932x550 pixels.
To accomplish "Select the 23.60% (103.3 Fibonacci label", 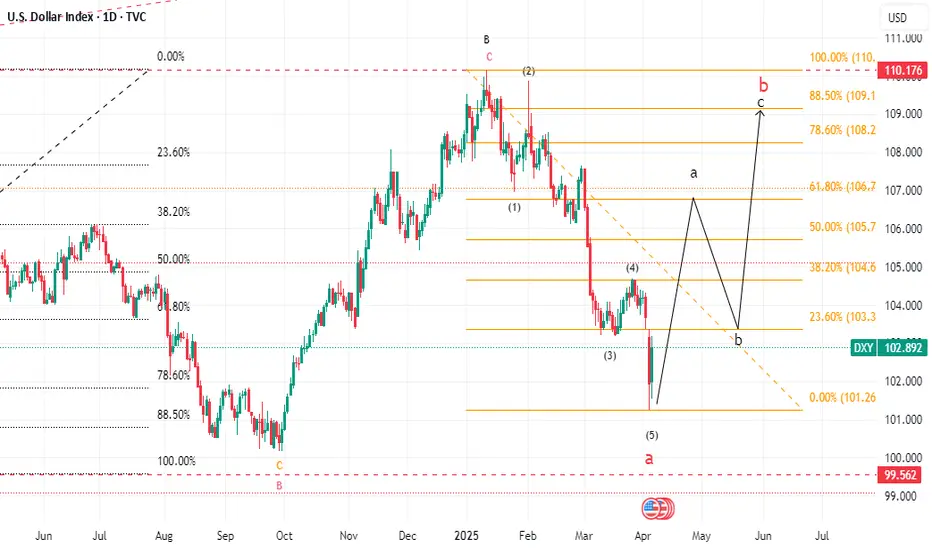I will [842, 316].
